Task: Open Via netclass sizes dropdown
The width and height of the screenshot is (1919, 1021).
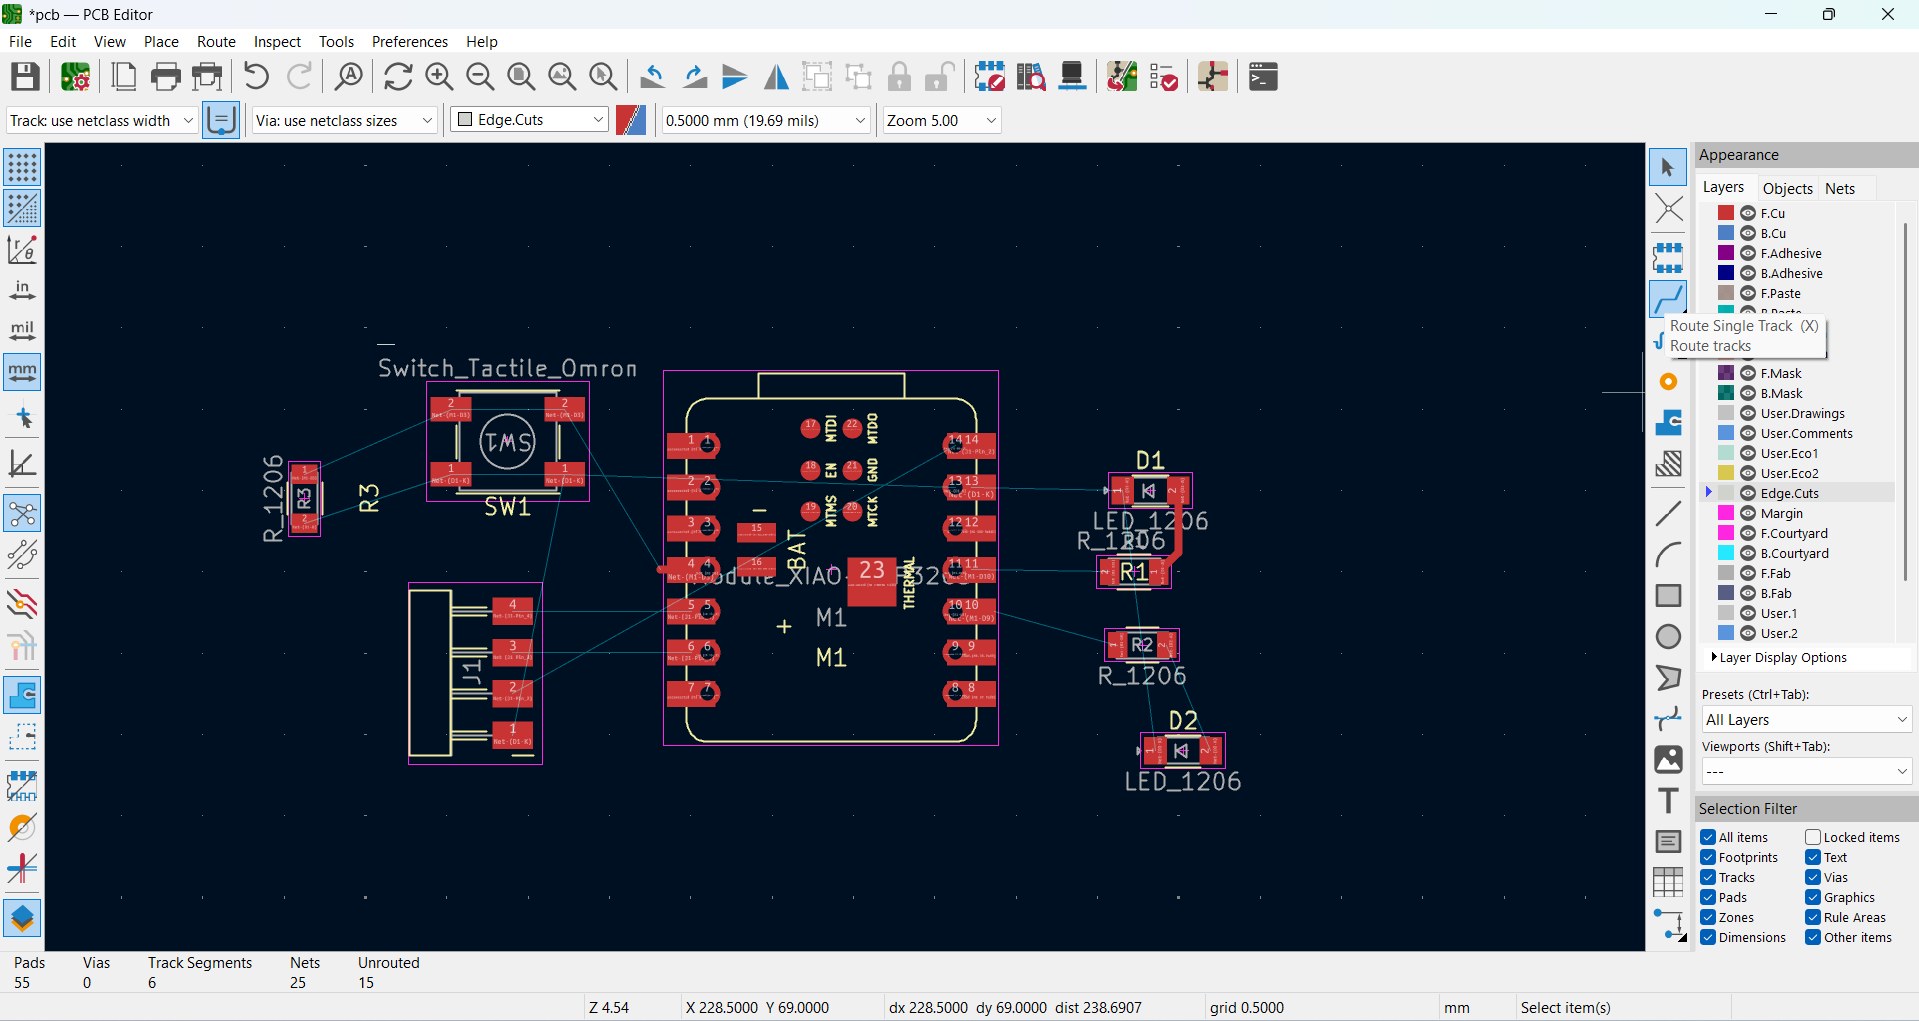Action: (x=345, y=120)
